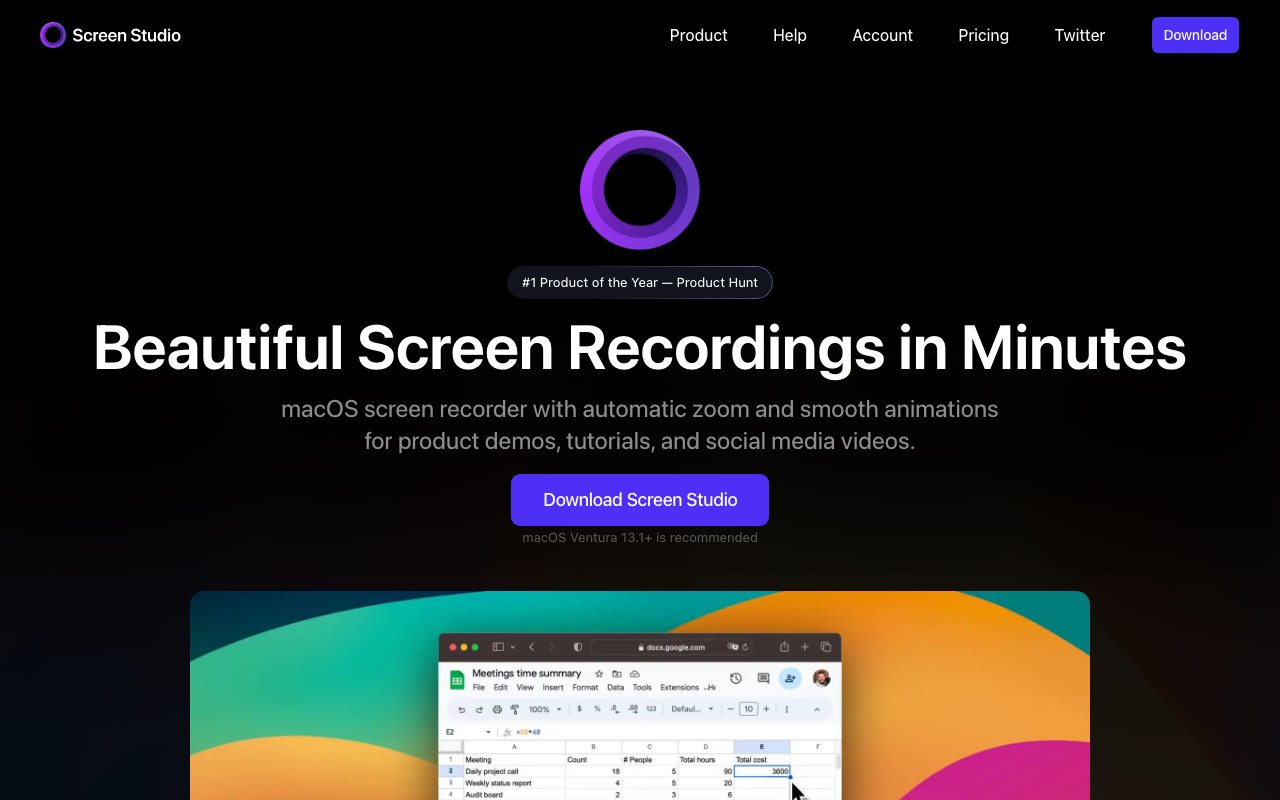Image resolution: width=1280 pixels, height=800 pixels.
Task: Click the translate icon in demo address bar
Action: [733, 647]
